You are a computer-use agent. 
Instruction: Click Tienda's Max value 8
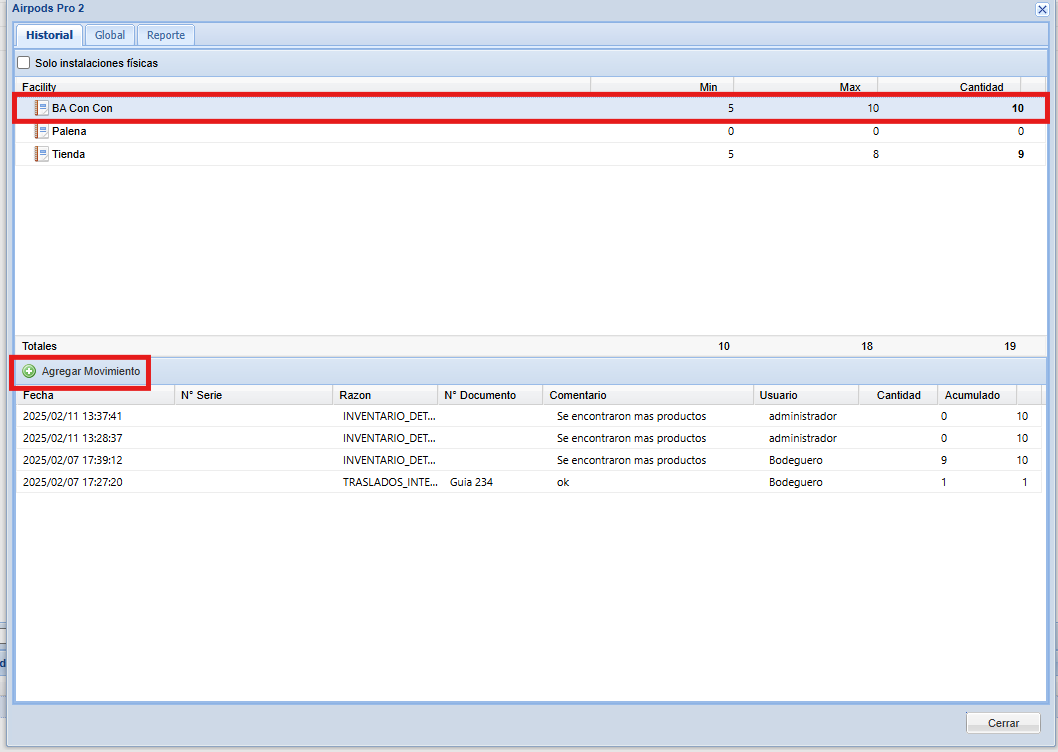[x=876, y=154]
